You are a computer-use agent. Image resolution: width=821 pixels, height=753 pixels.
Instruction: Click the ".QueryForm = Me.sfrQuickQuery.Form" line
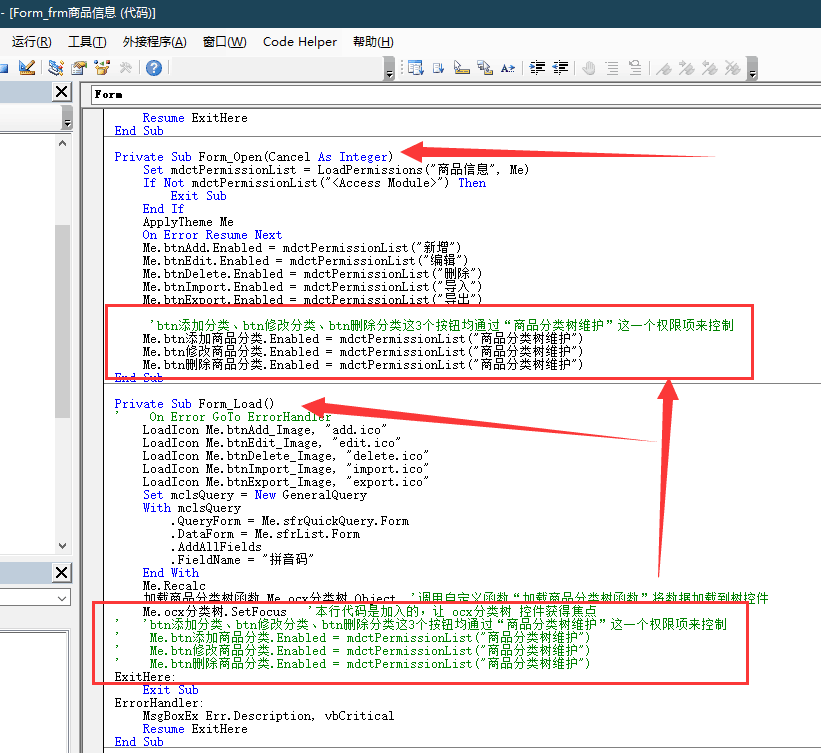pos(290,521)
